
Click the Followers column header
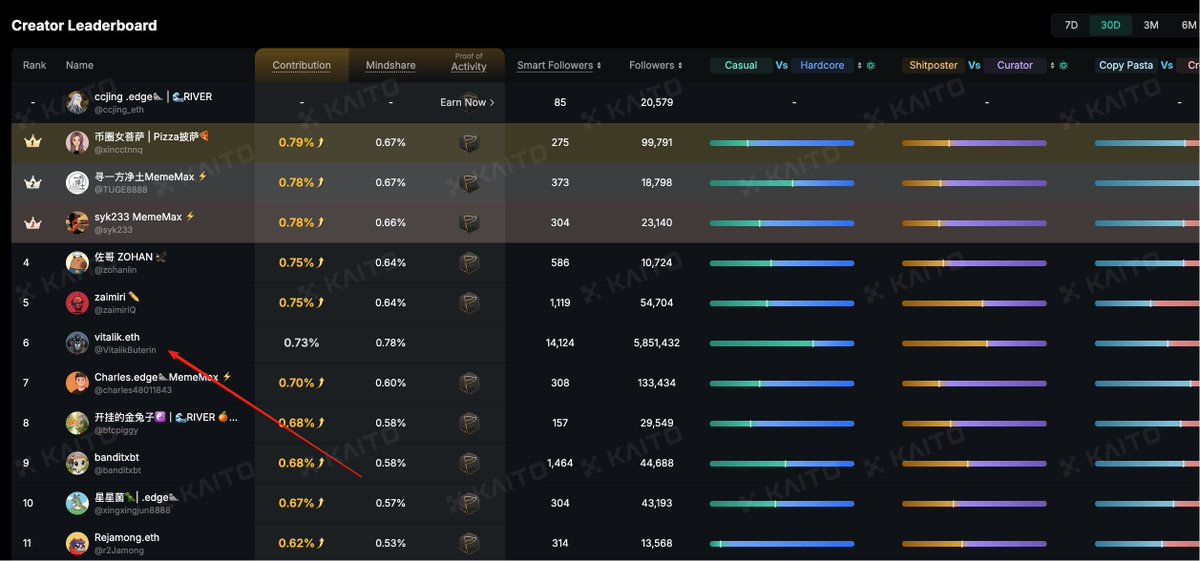pyautogui.click(x=652, y=65)
